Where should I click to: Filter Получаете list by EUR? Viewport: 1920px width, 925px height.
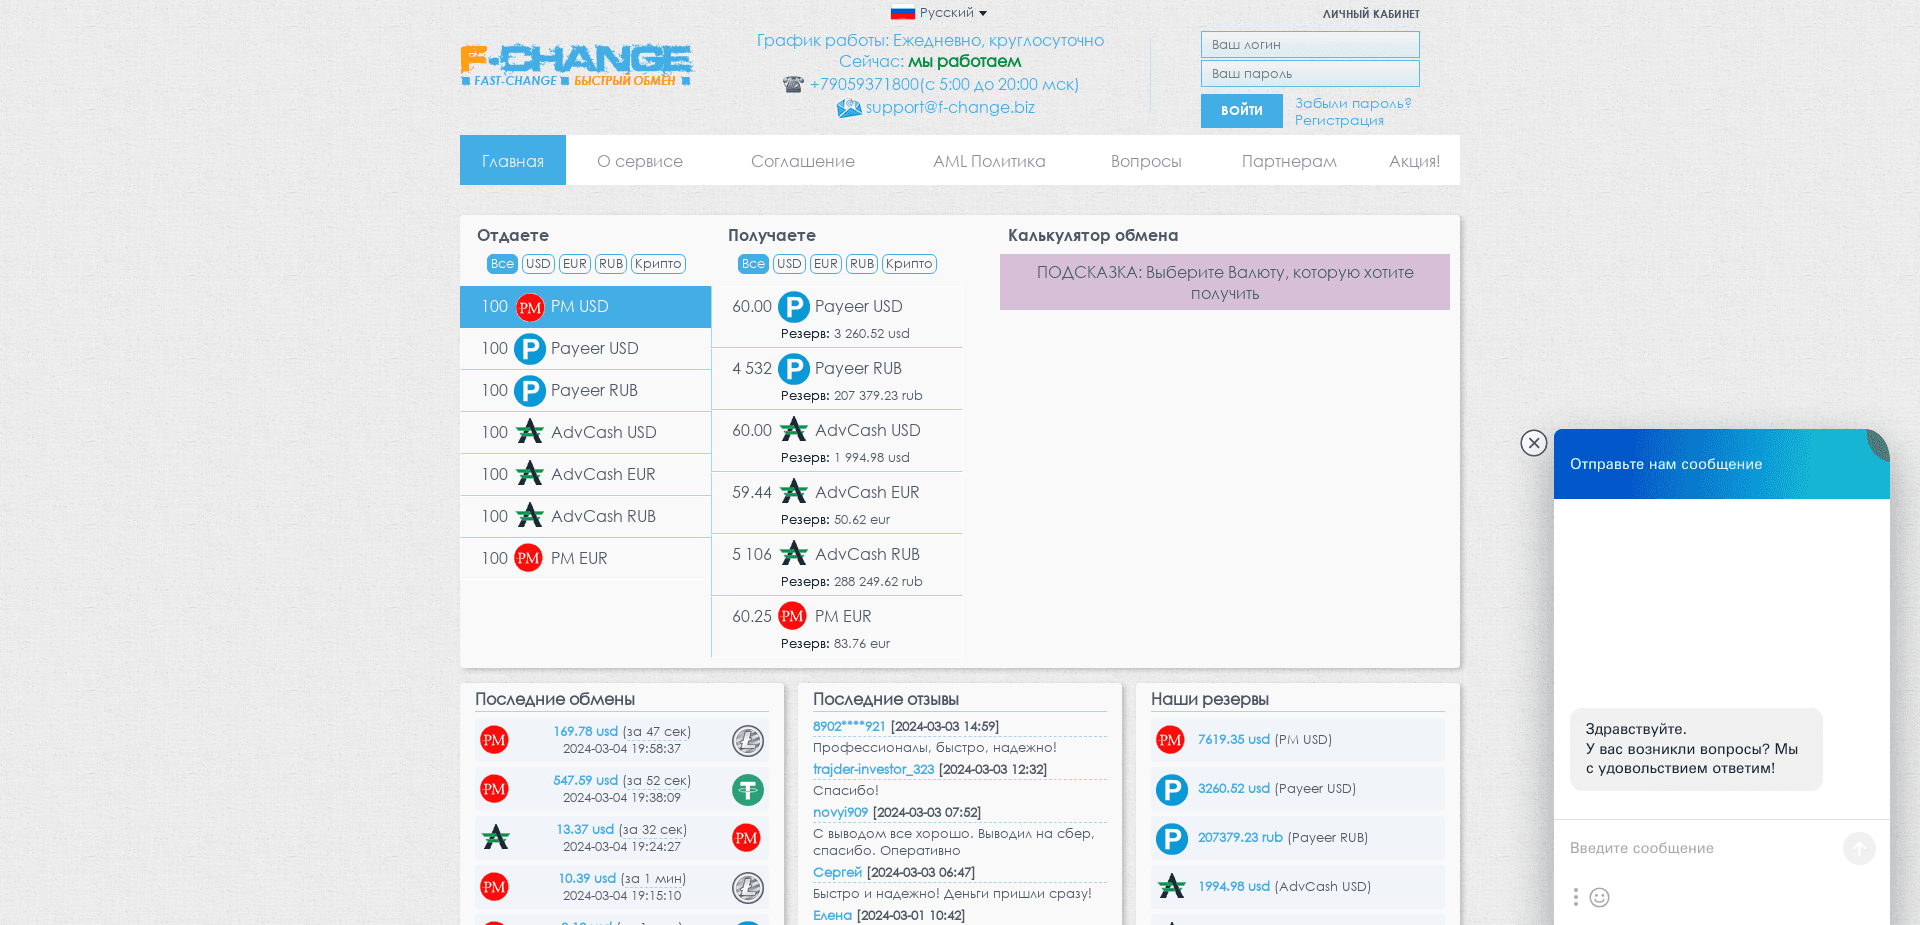[x=825, y=264]
